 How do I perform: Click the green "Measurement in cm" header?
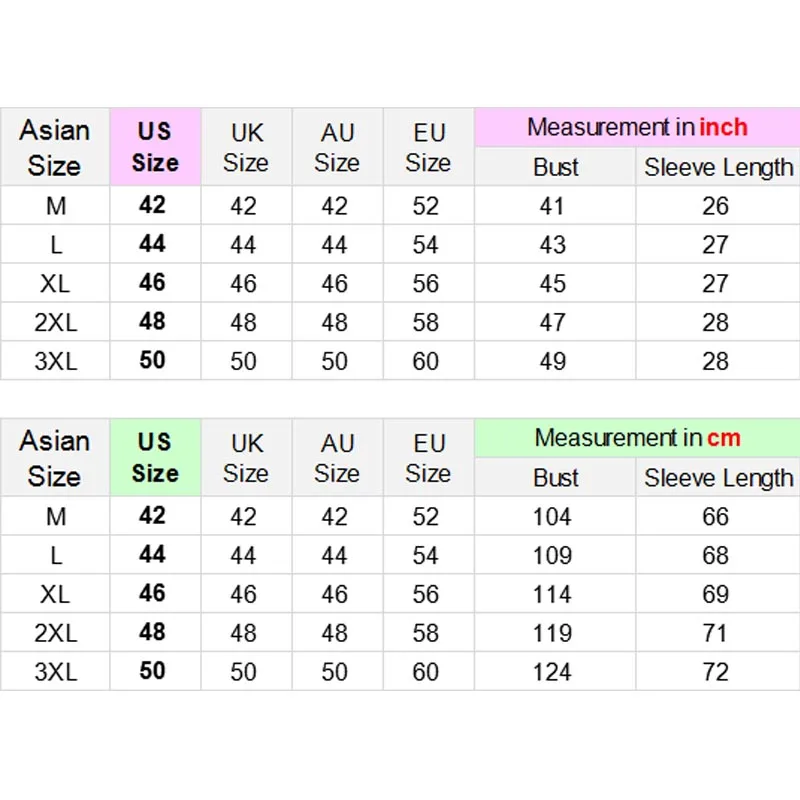coord(637,438)
